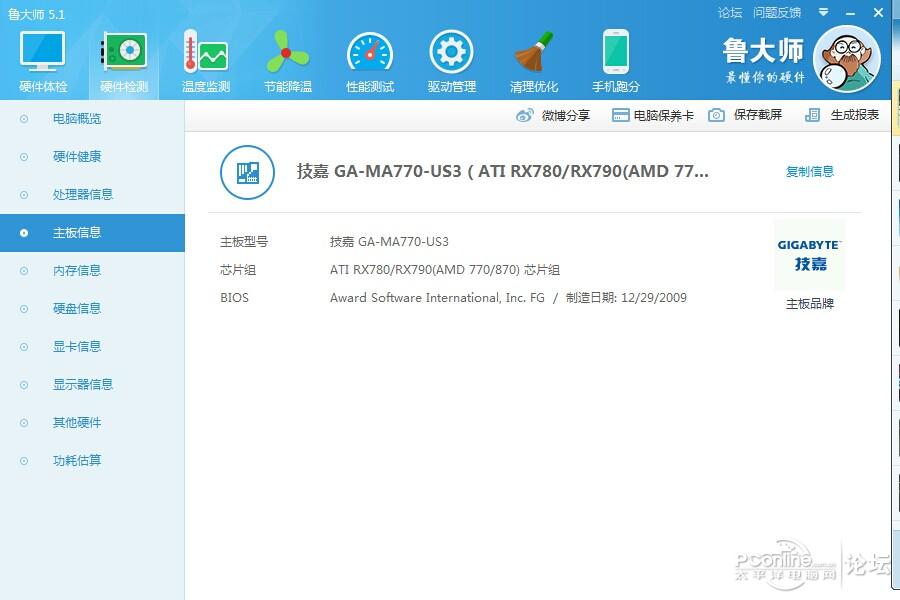Image resolution: width=900 pixels, height=600 pixels.
Task: Click radio bullet beside 硬件健康
Action: pyautogui.click(x=24, y=157)
